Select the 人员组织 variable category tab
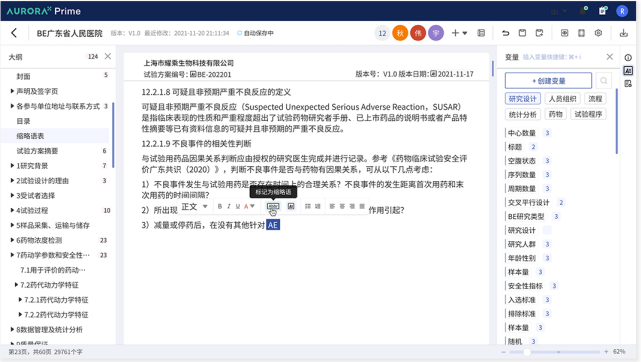Viewport: 641px width, 362px height. 562,98
